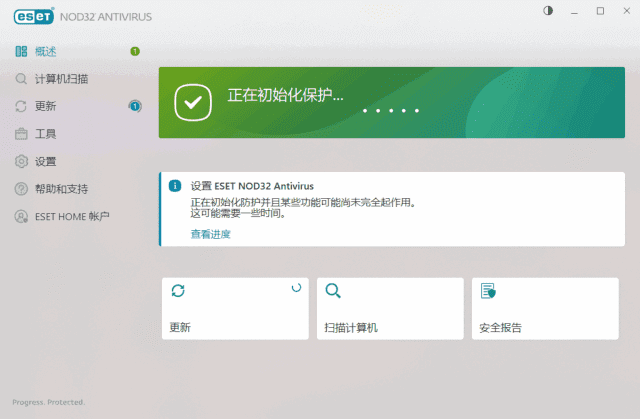This screenshot has height=419, width=640.
Task: Click the gear icon beside 设置
Action: tap(21, 161)
